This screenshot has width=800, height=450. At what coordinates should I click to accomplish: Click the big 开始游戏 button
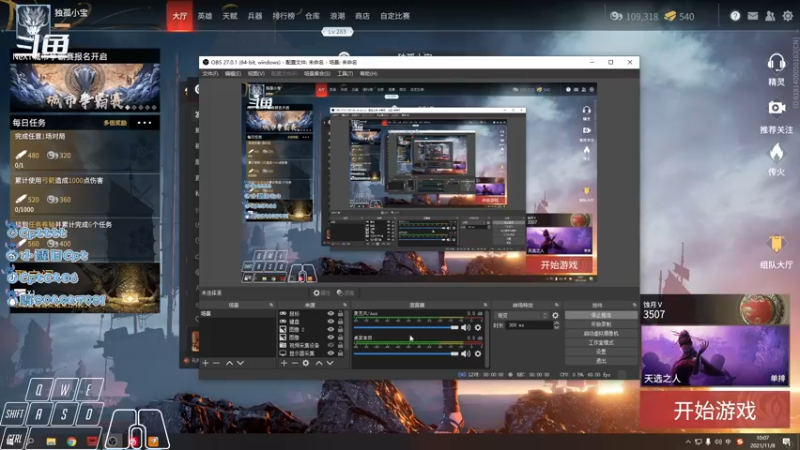(x=714, y=410)
